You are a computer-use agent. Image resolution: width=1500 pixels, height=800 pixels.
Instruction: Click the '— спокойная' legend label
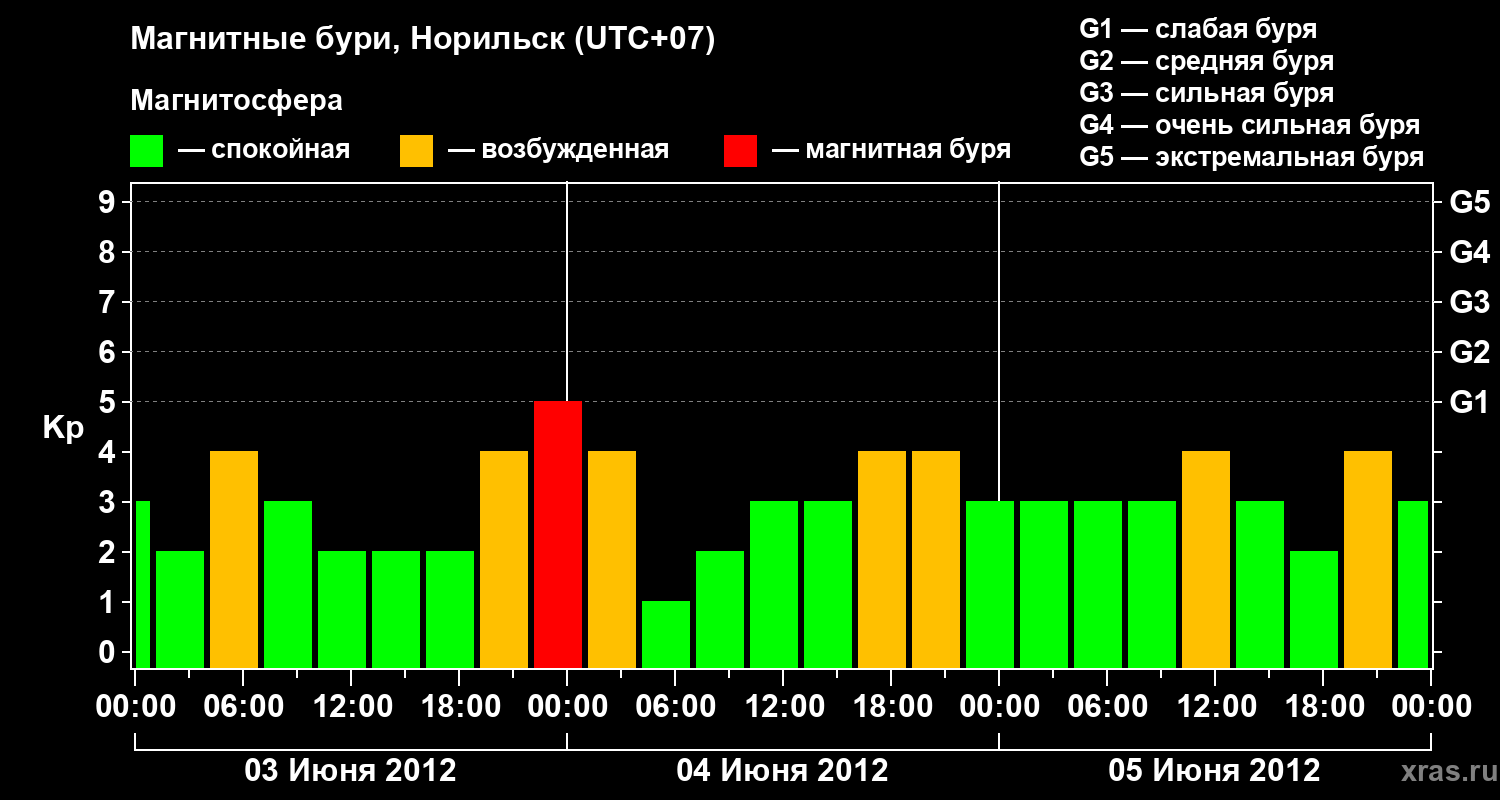point(264,151)
